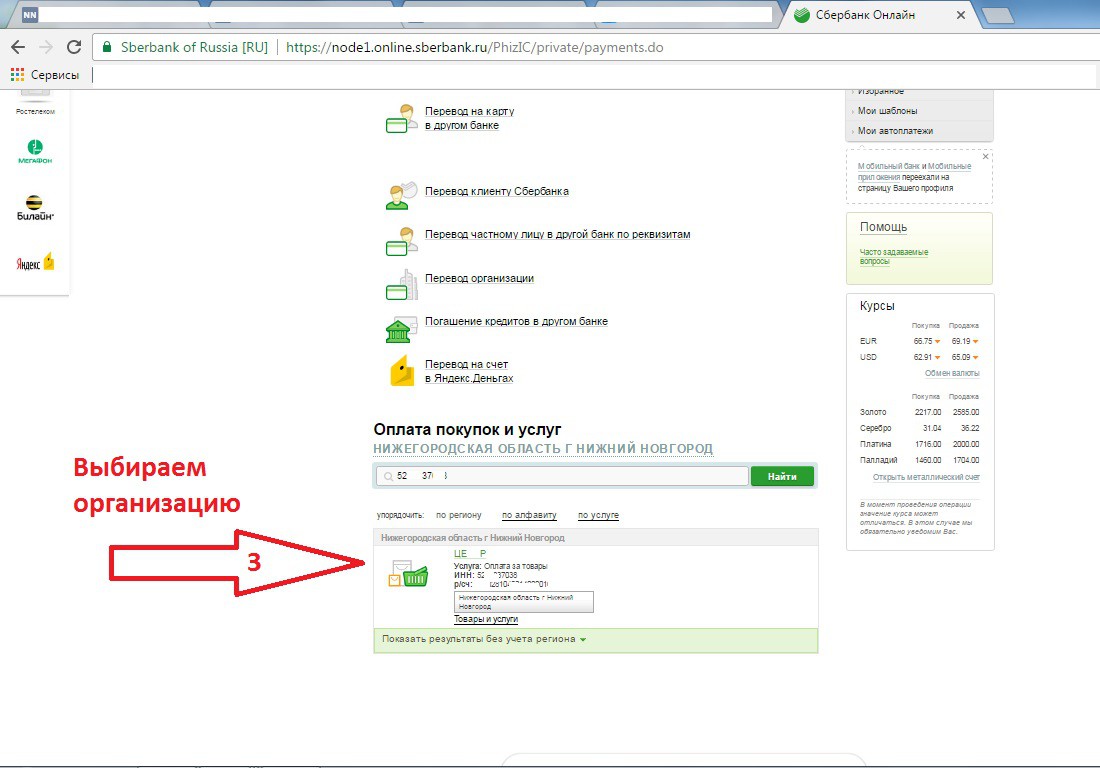This screenshot has width=1100, height=768.
Task: Open Часто задаваемые вопросы help link
Action: [x=894, y=256]
